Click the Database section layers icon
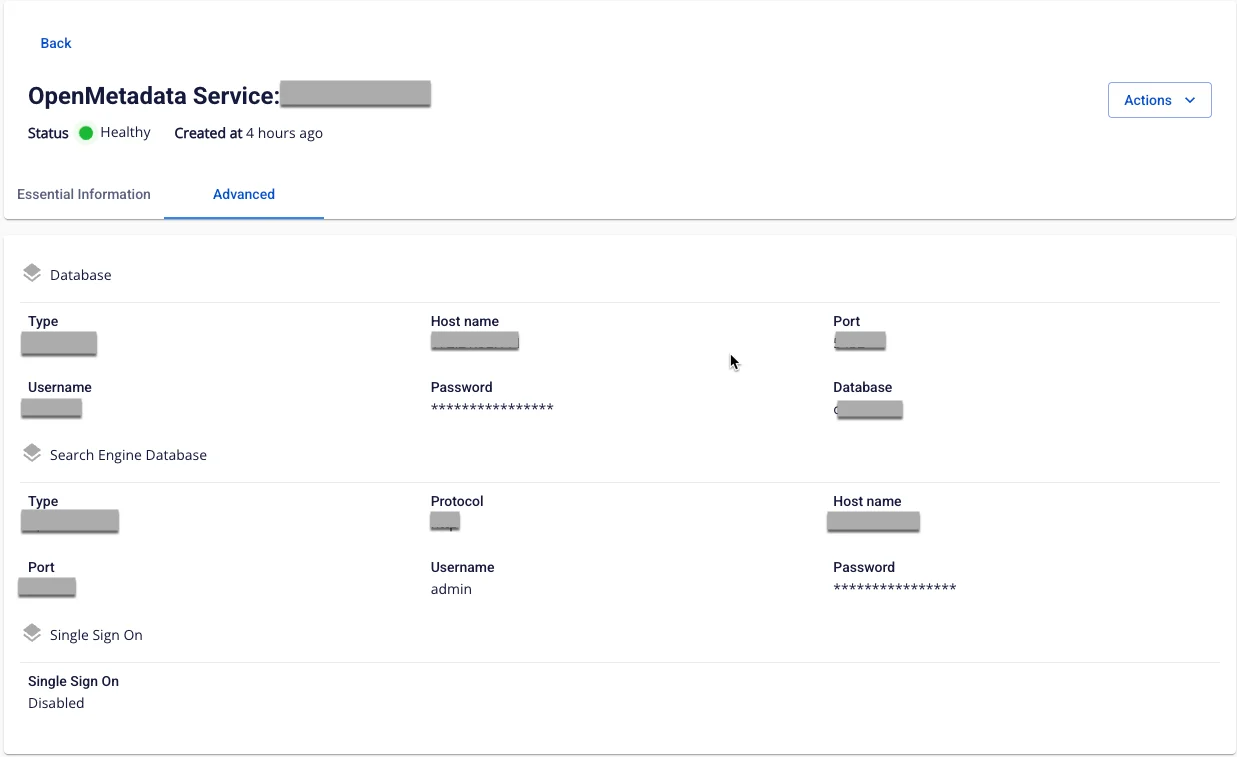Image resolution: width=1237 pixels, height=757 pixels. tap(32, 273)
